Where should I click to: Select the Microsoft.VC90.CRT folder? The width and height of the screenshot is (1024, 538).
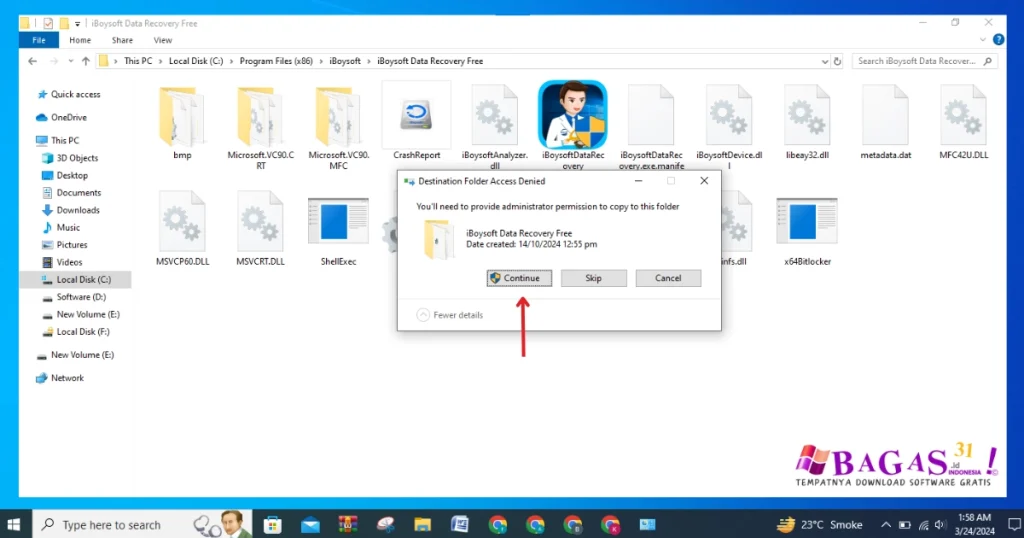(260, 118)
